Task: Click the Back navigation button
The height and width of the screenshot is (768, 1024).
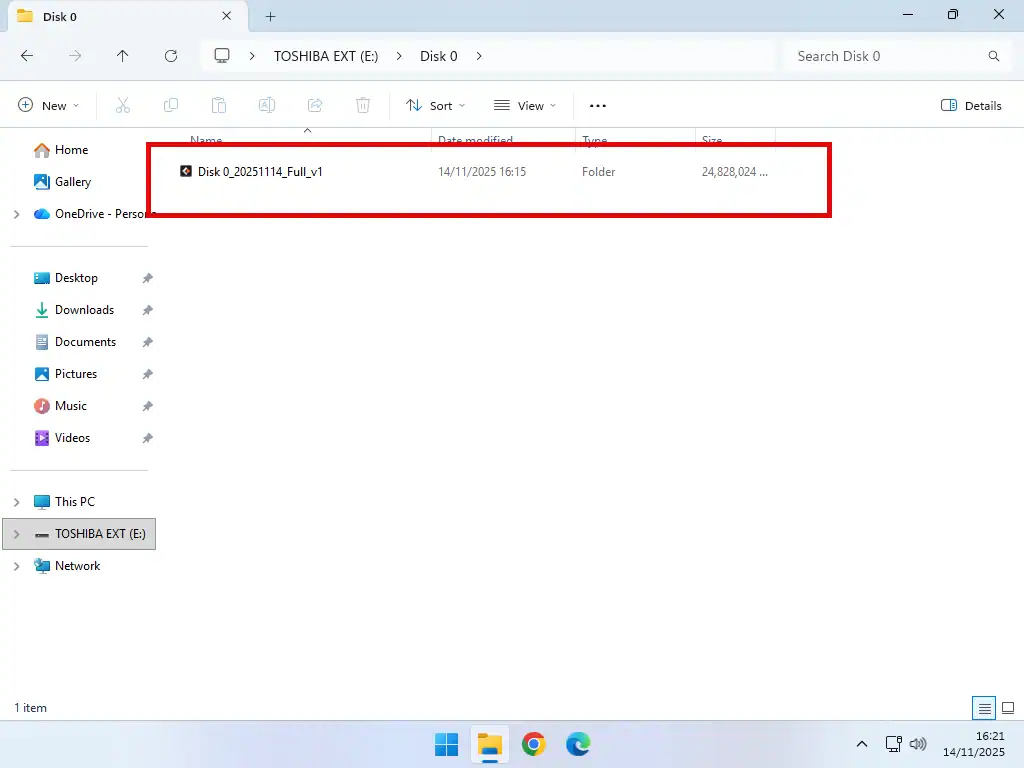Action: 27,56
